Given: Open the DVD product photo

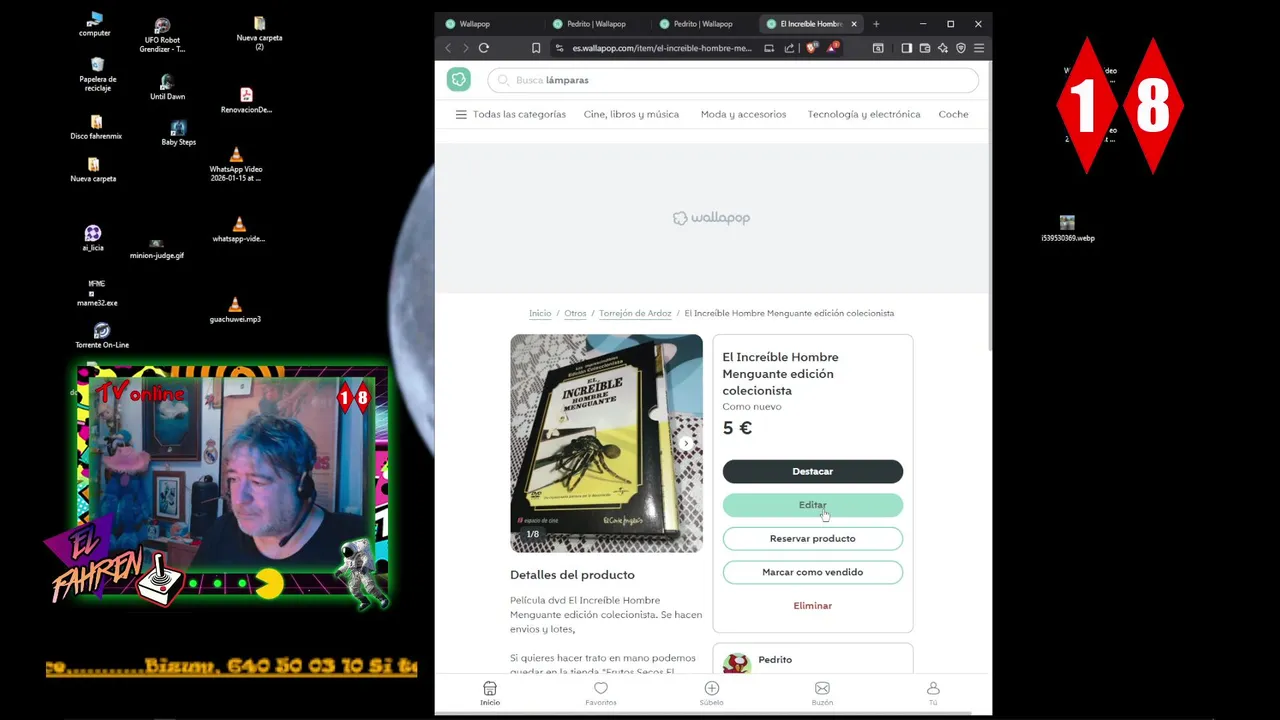Looking at the screenshot, I should pyautogui.click(x=606, y=443).
